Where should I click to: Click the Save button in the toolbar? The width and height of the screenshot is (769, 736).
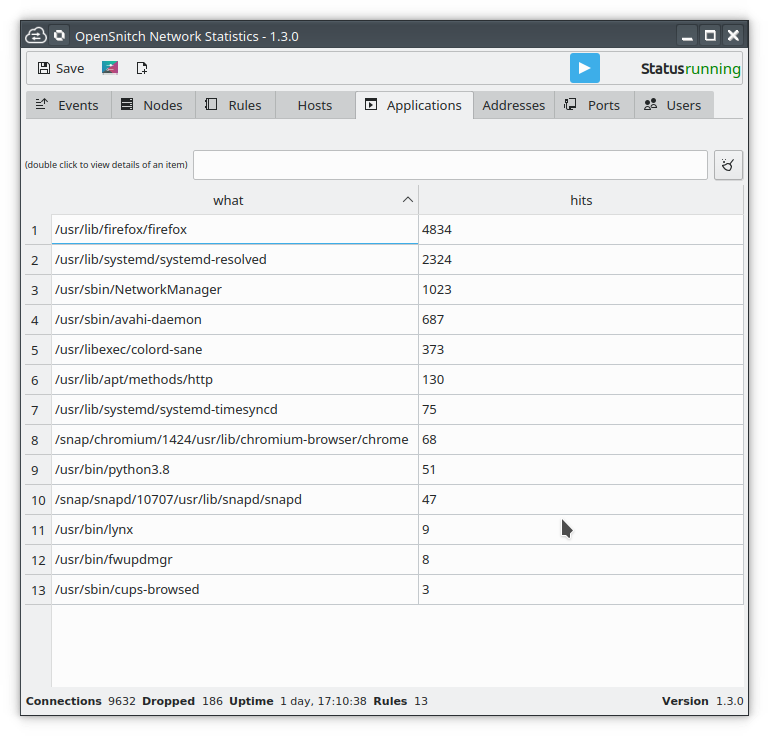click(x=61, y=68)
